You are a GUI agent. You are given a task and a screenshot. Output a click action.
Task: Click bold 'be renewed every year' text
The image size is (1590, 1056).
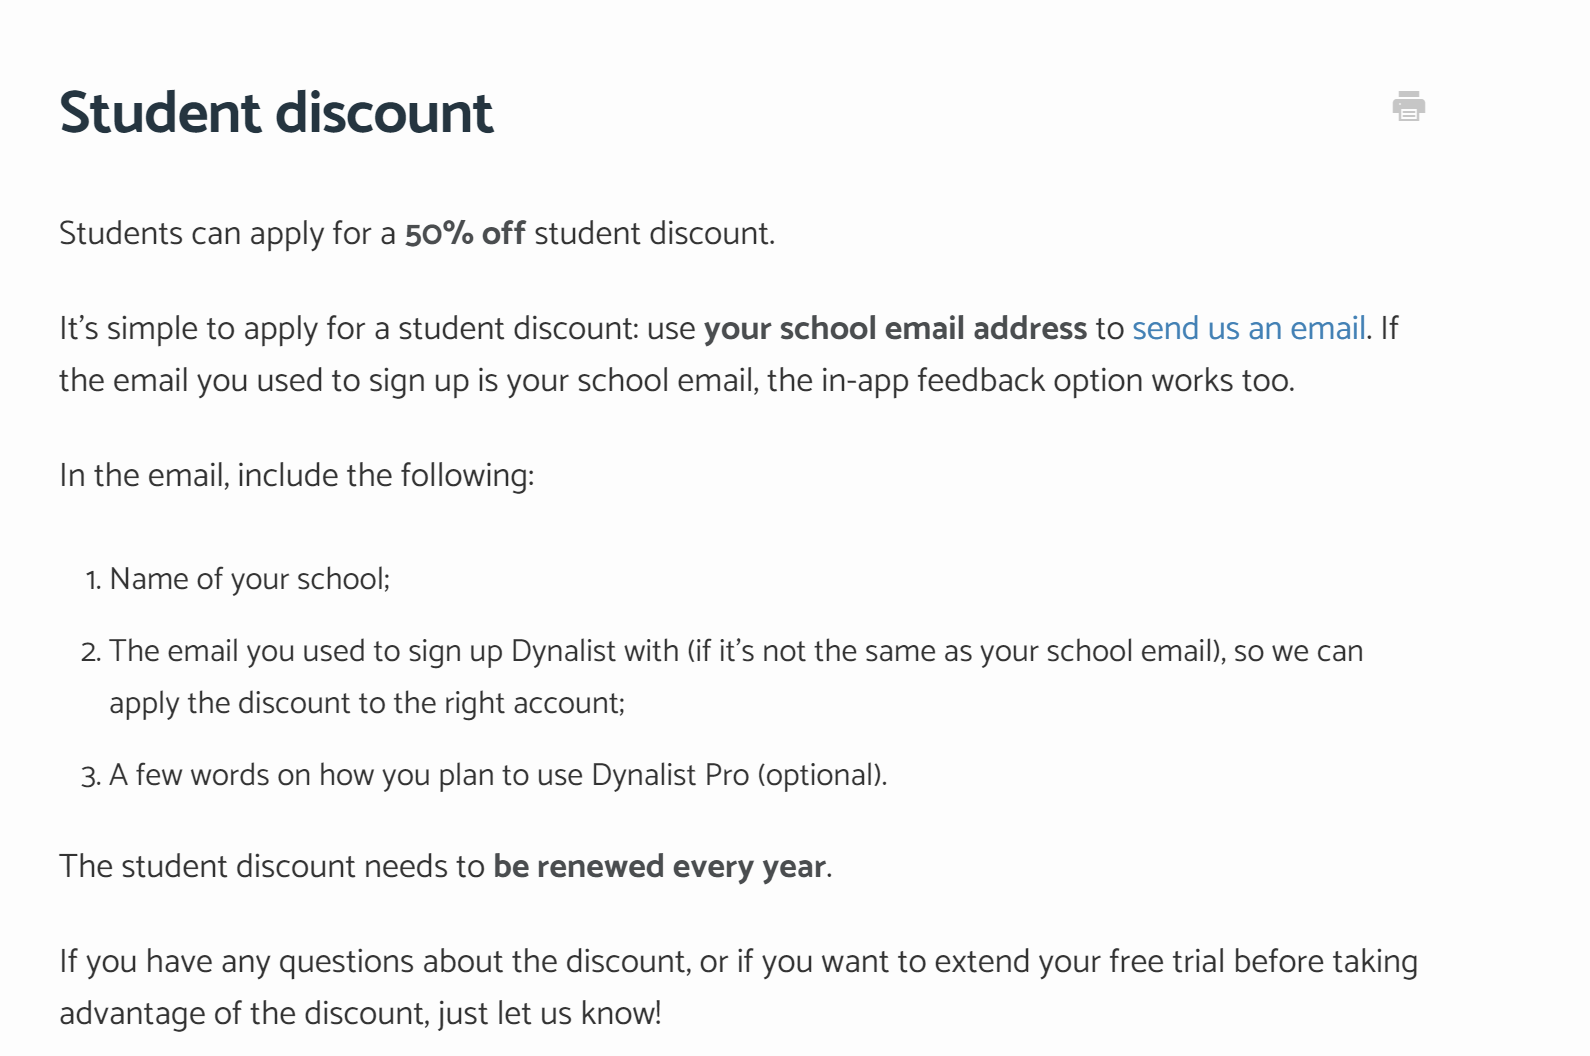pyautogui.click(x=660, y=866)
